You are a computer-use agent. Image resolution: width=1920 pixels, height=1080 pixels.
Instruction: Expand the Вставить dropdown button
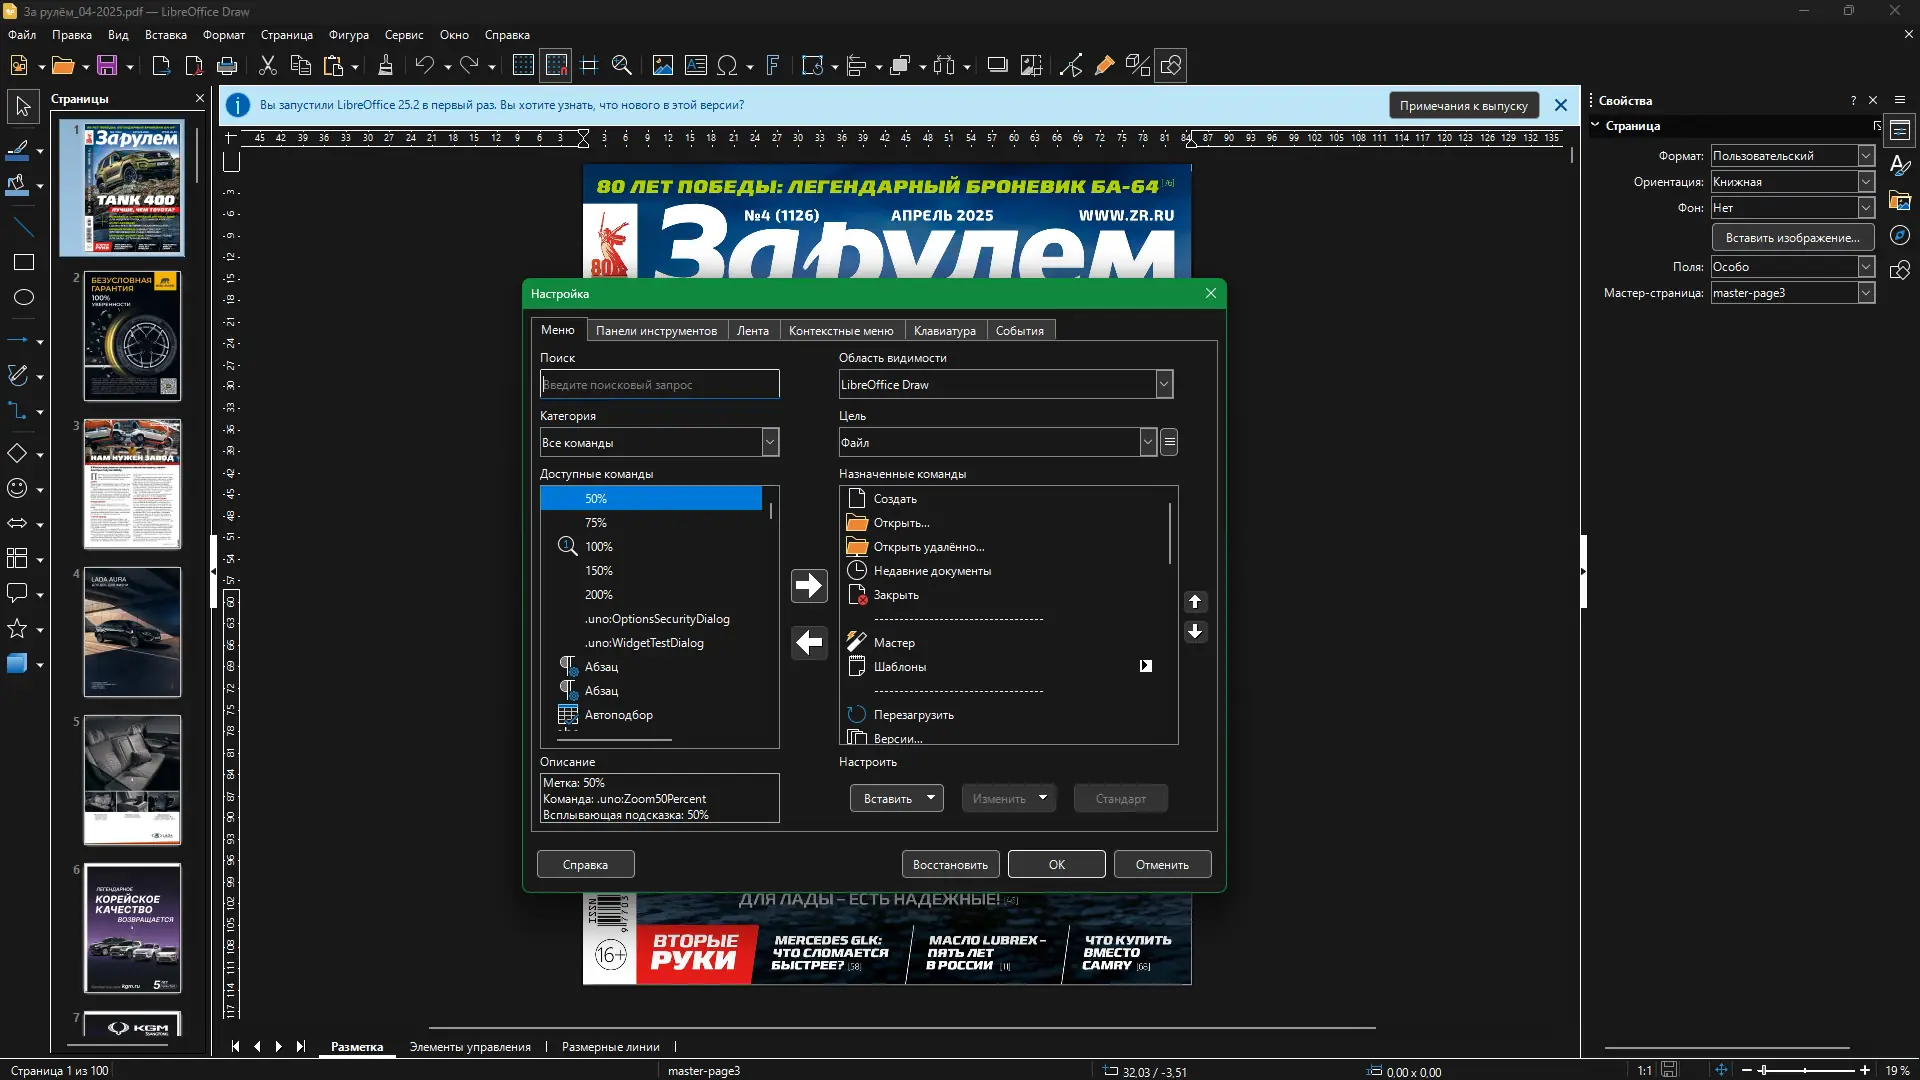931,798
